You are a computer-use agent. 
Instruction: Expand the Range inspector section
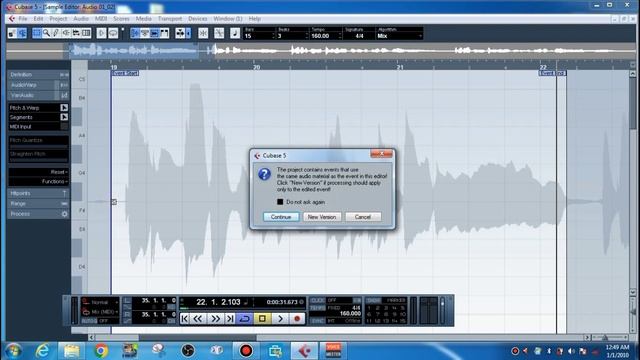(x=38, y=203)
